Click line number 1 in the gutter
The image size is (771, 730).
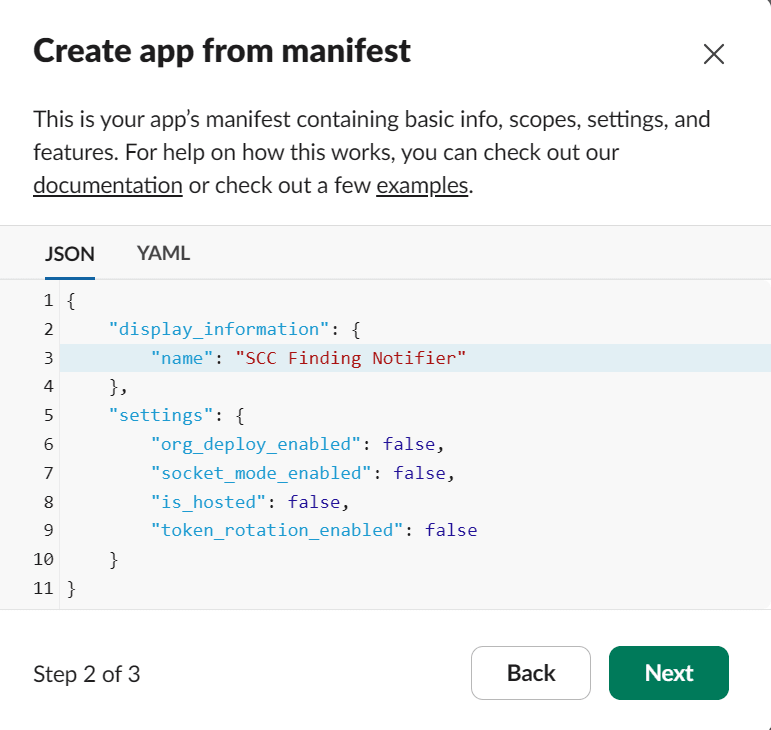pyautogui.click(x=48, y=300)
